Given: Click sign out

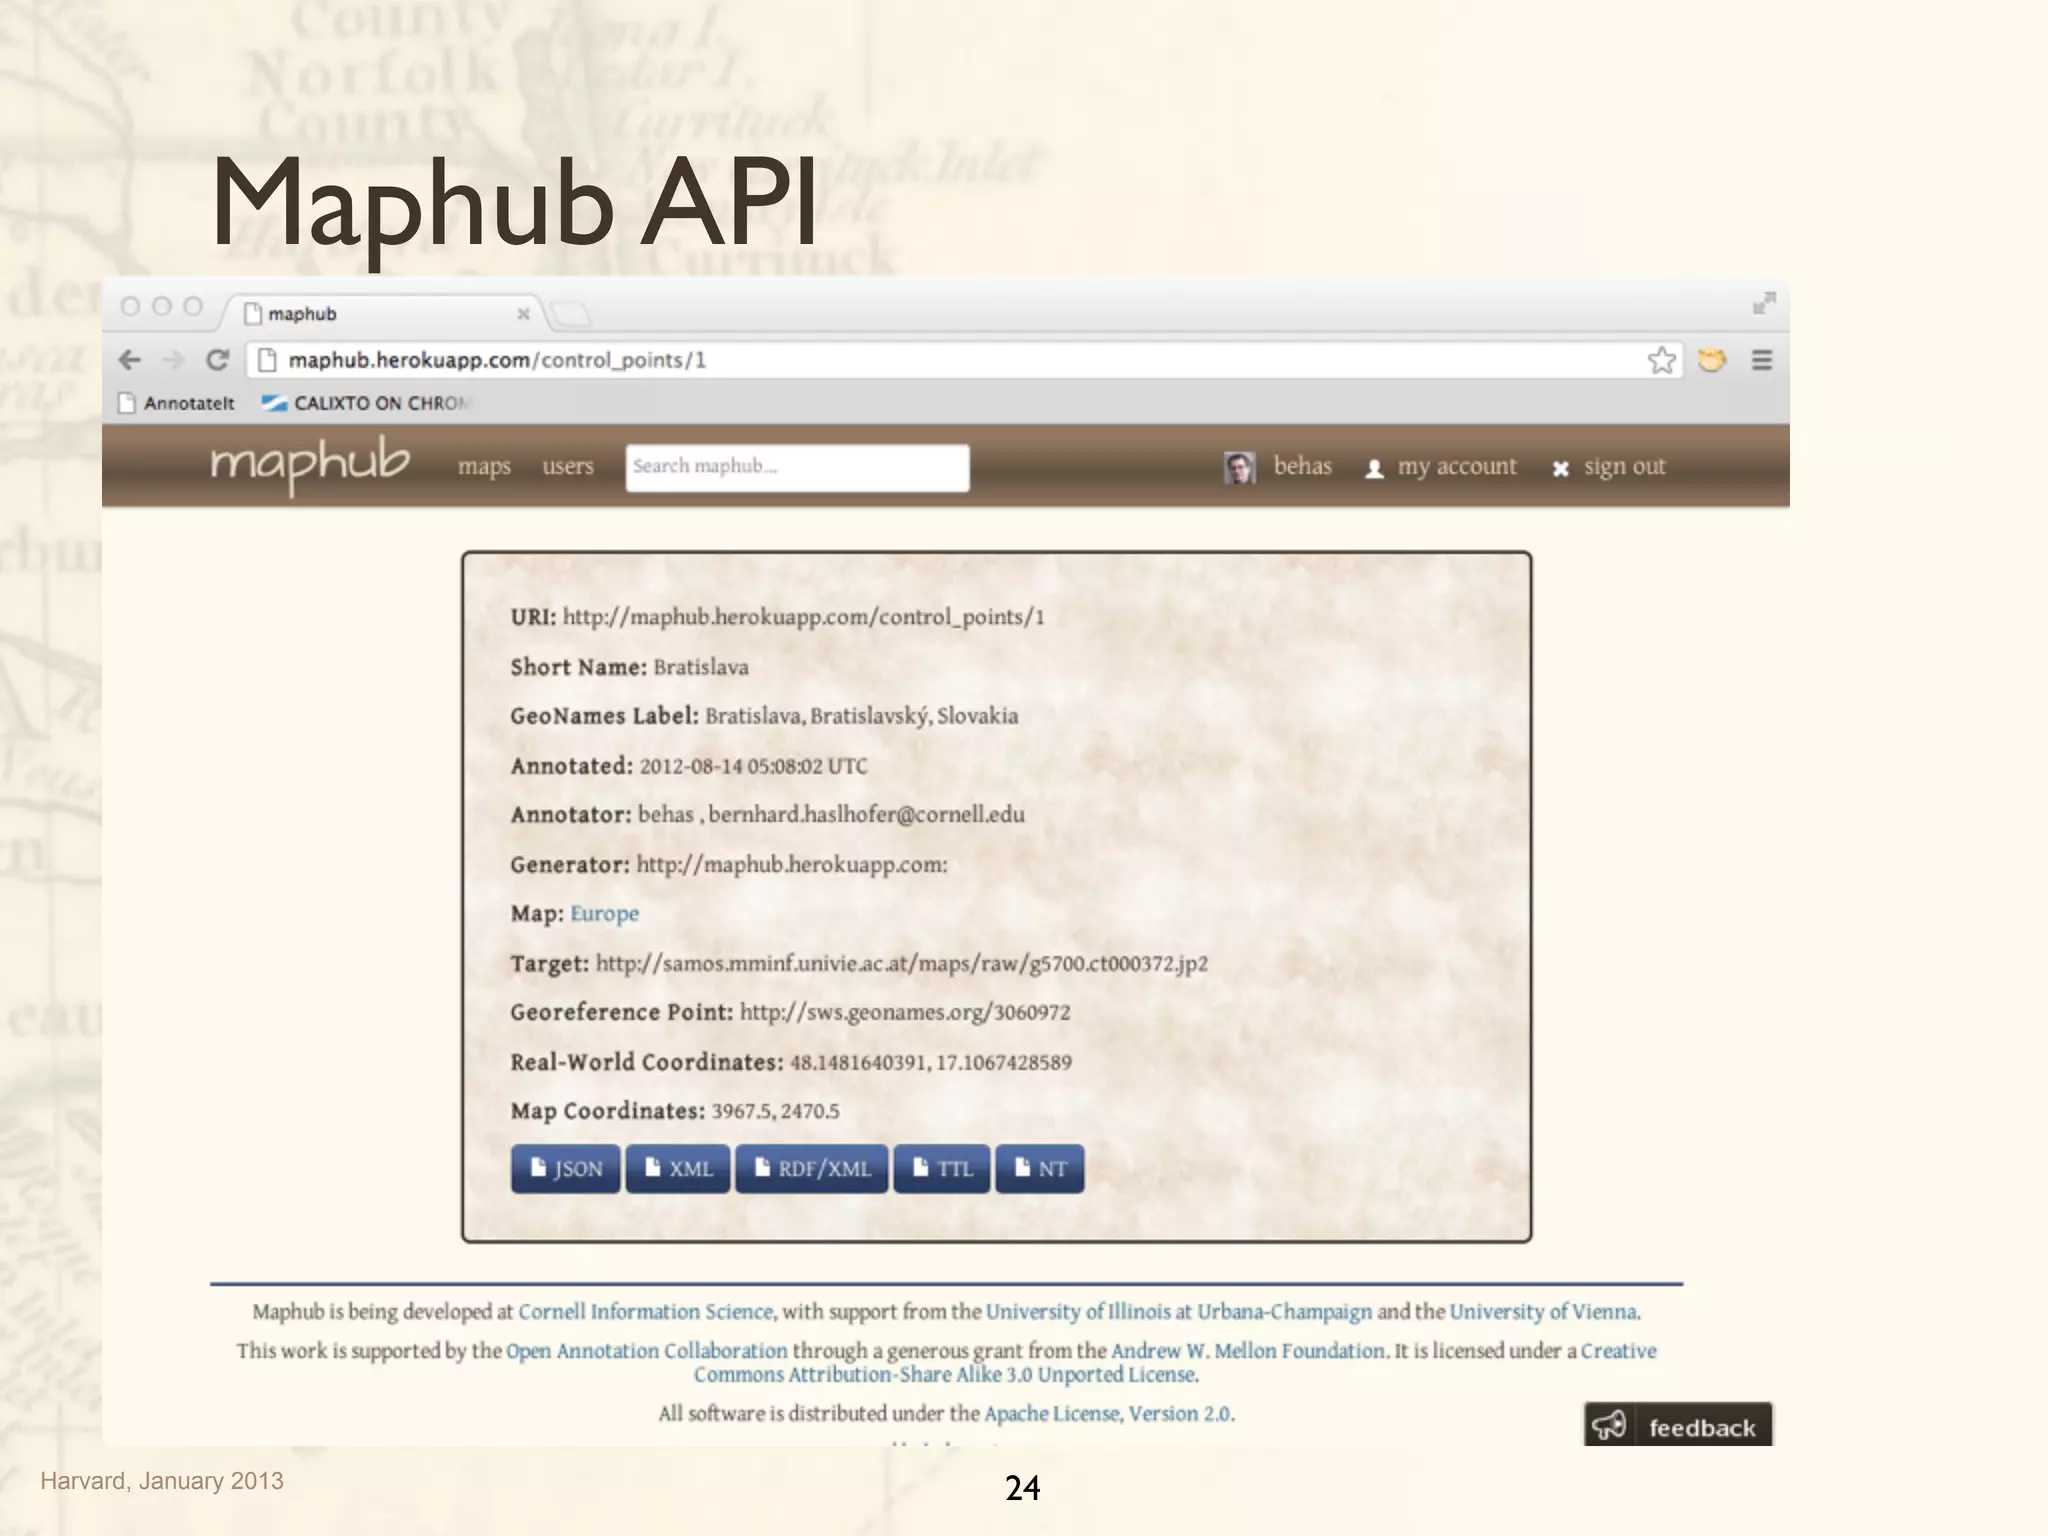Looking at the screenshot, I should (1624, 467).
